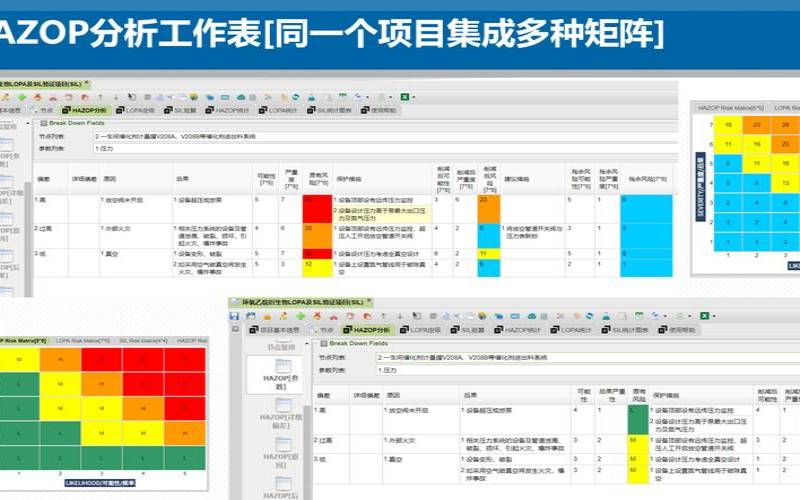Image resolution: width=800 pixels, height=500 pixels.
Task: Click the green plus icon in the lower window toolbar
Action: tap(301, 316)
